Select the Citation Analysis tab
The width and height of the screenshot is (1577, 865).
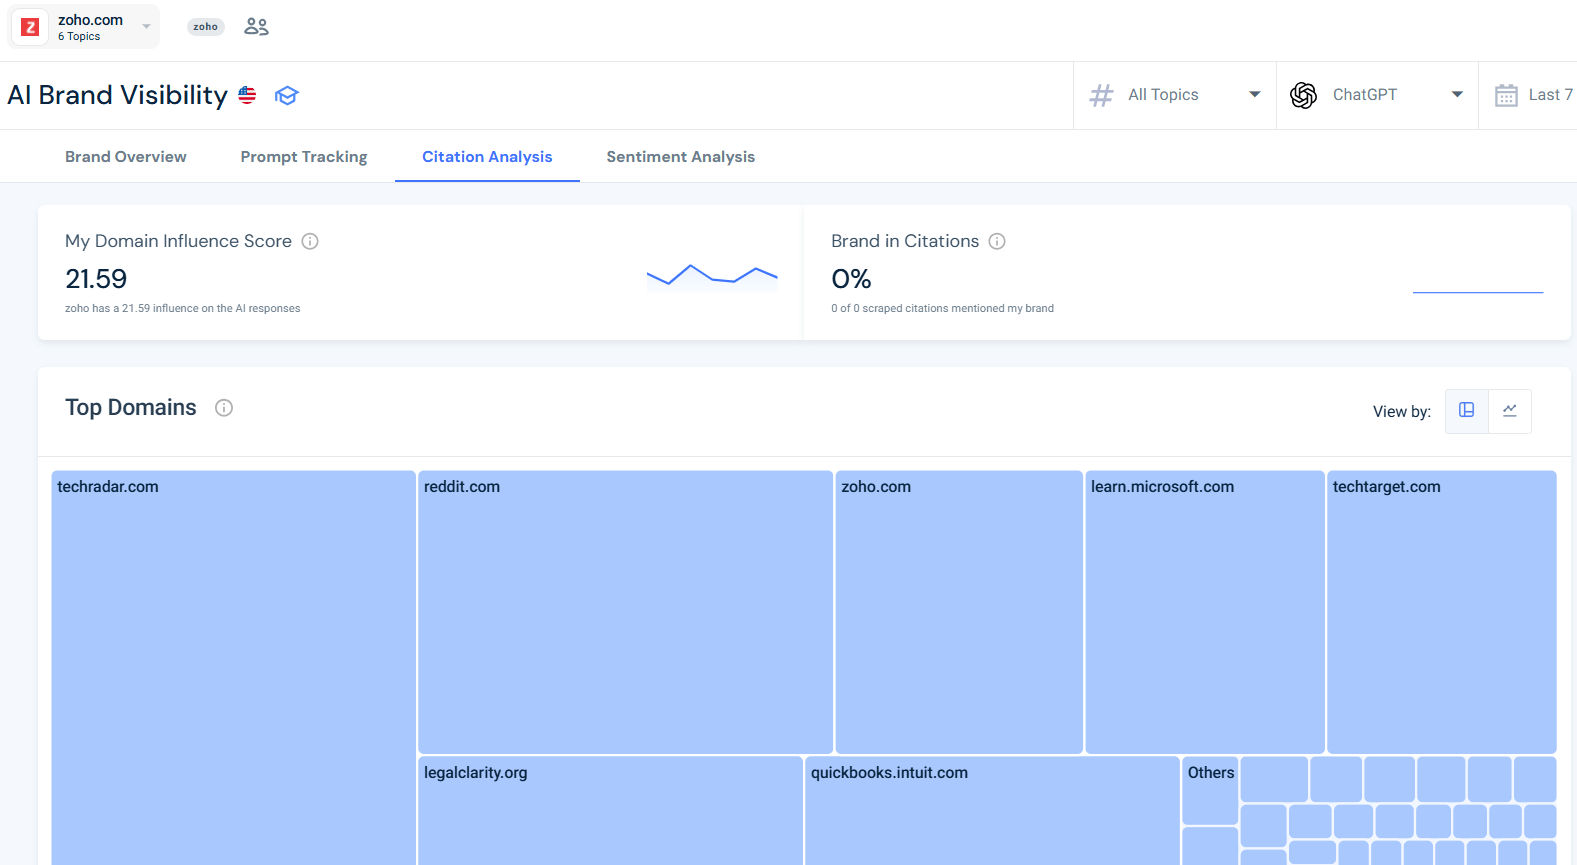coord(487,157)
